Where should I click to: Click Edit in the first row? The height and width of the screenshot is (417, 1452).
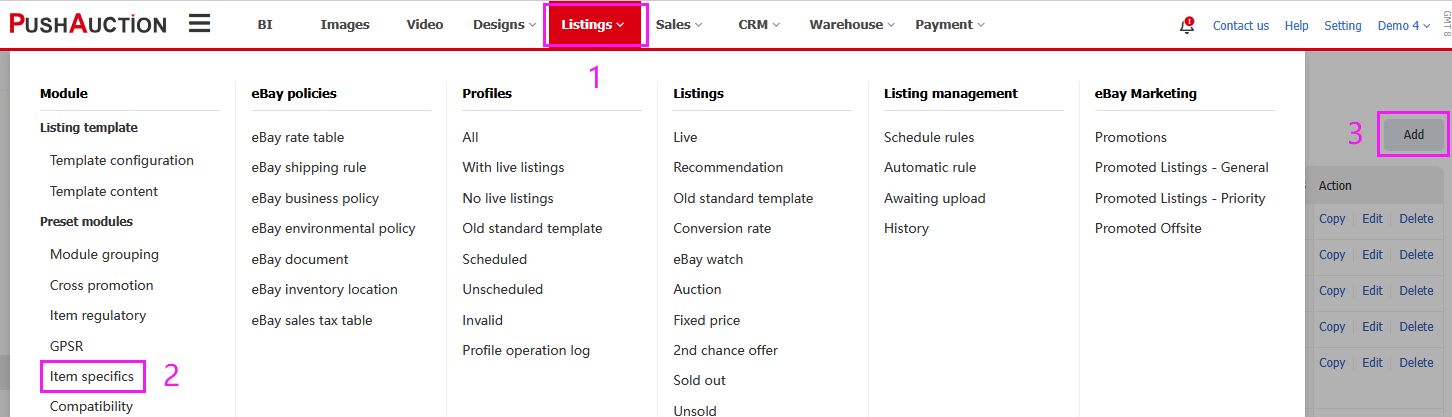(1372, 219)
